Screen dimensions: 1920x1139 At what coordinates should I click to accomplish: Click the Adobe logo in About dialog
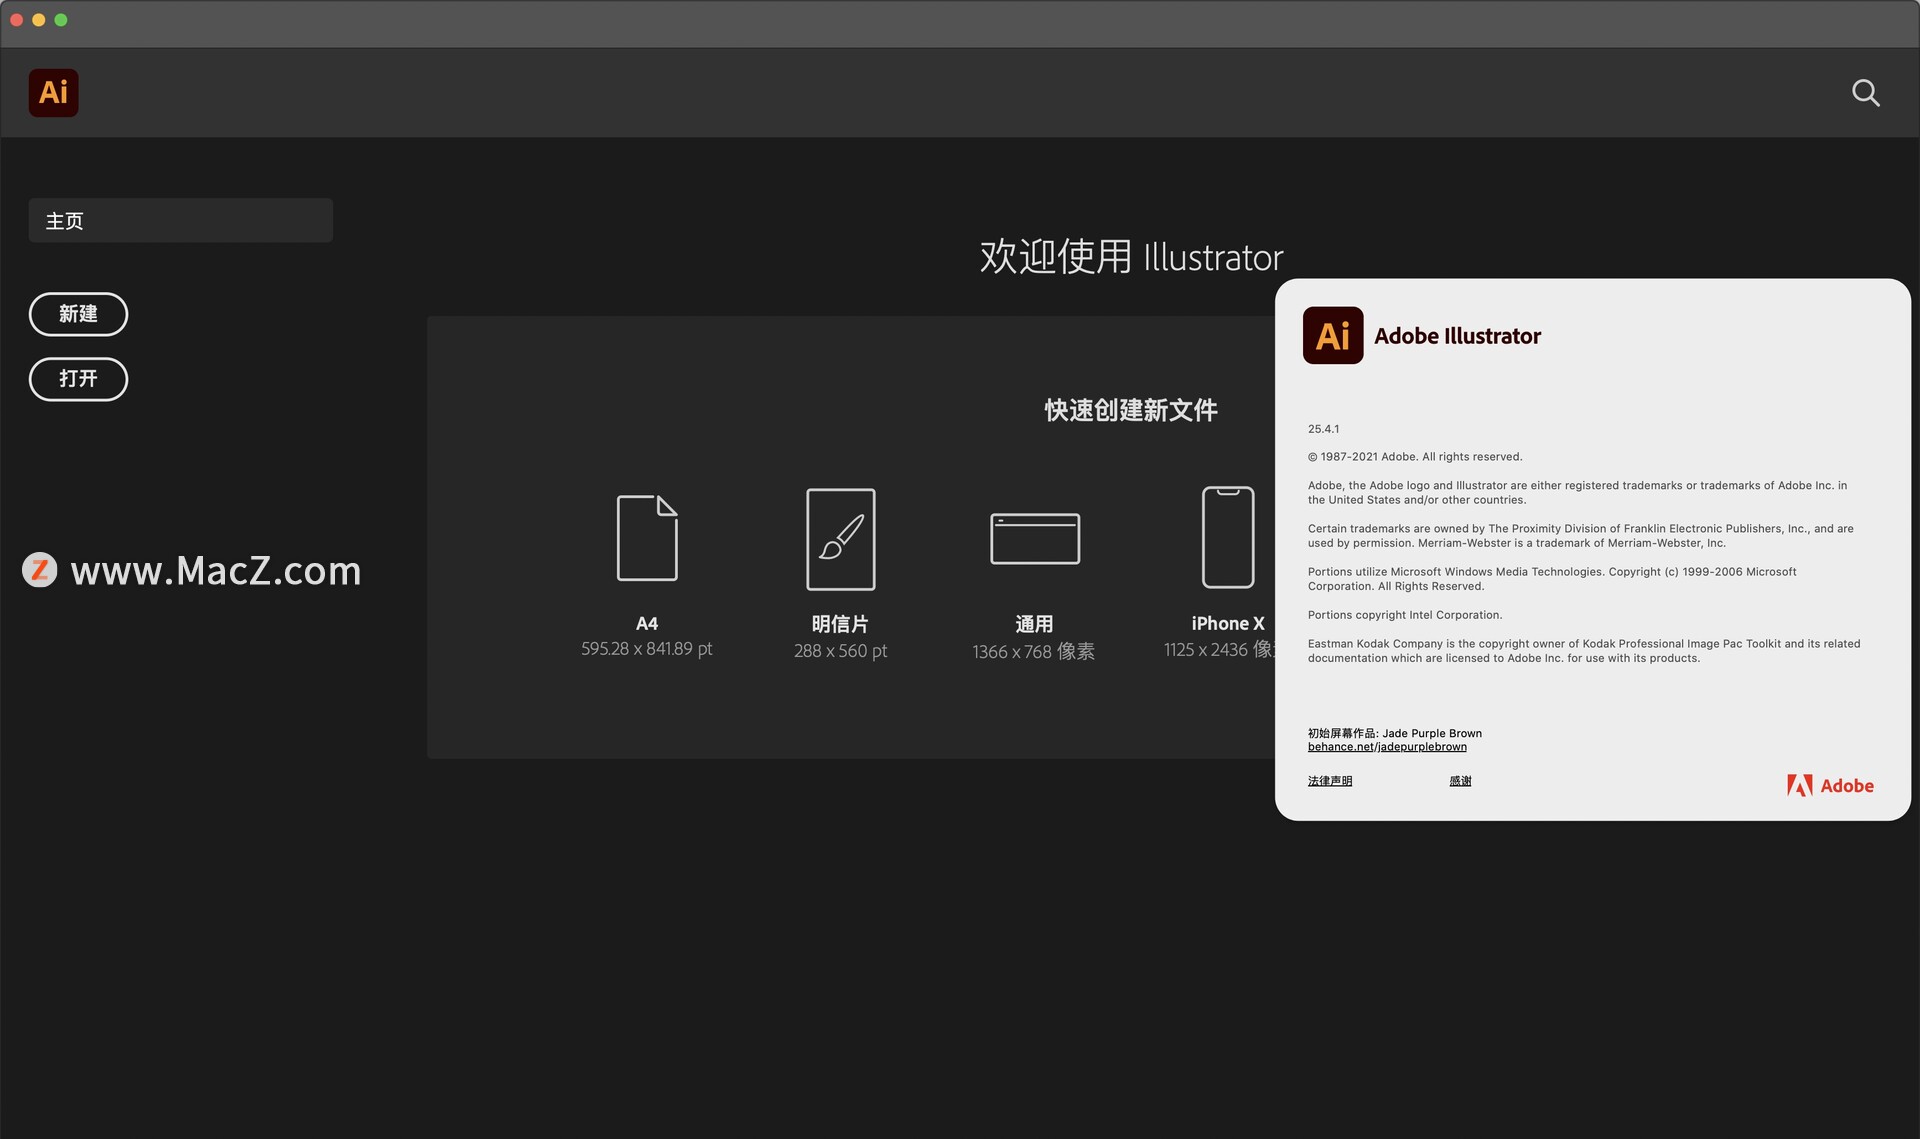[1830, 786]
